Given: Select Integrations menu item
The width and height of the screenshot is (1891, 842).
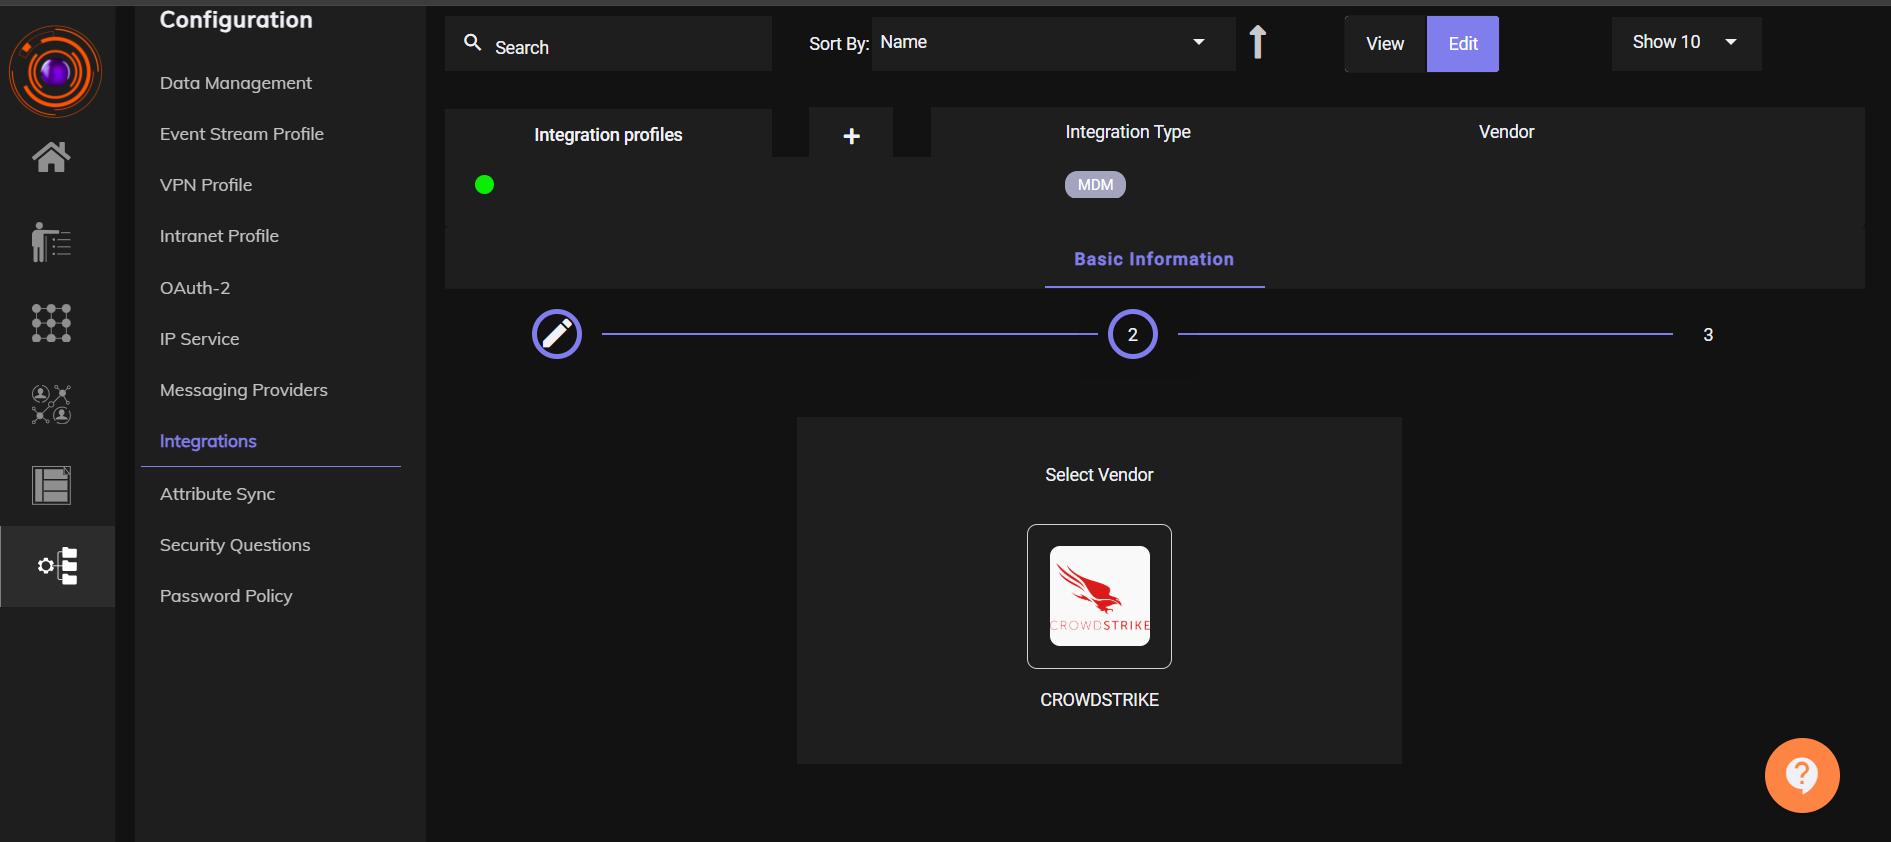Looking at the screenshot, I should pos(208,441).
